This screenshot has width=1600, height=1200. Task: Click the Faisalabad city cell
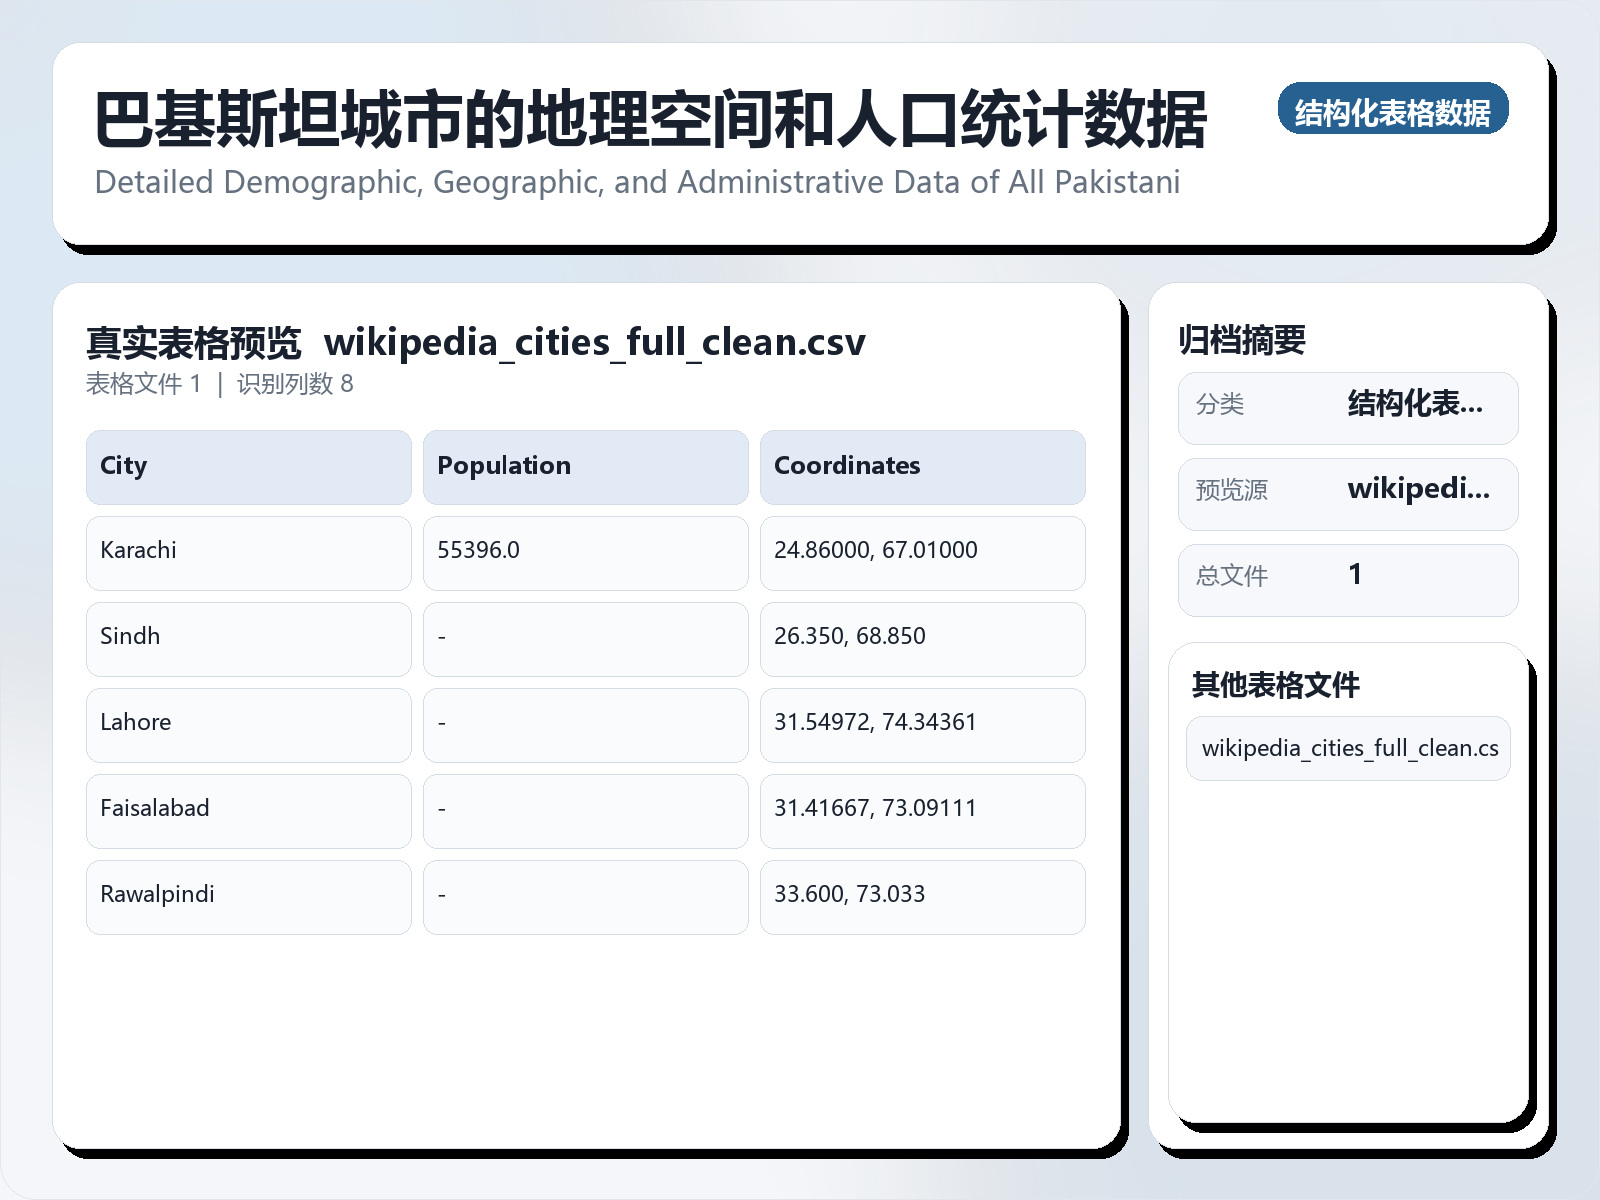[248, 810]
